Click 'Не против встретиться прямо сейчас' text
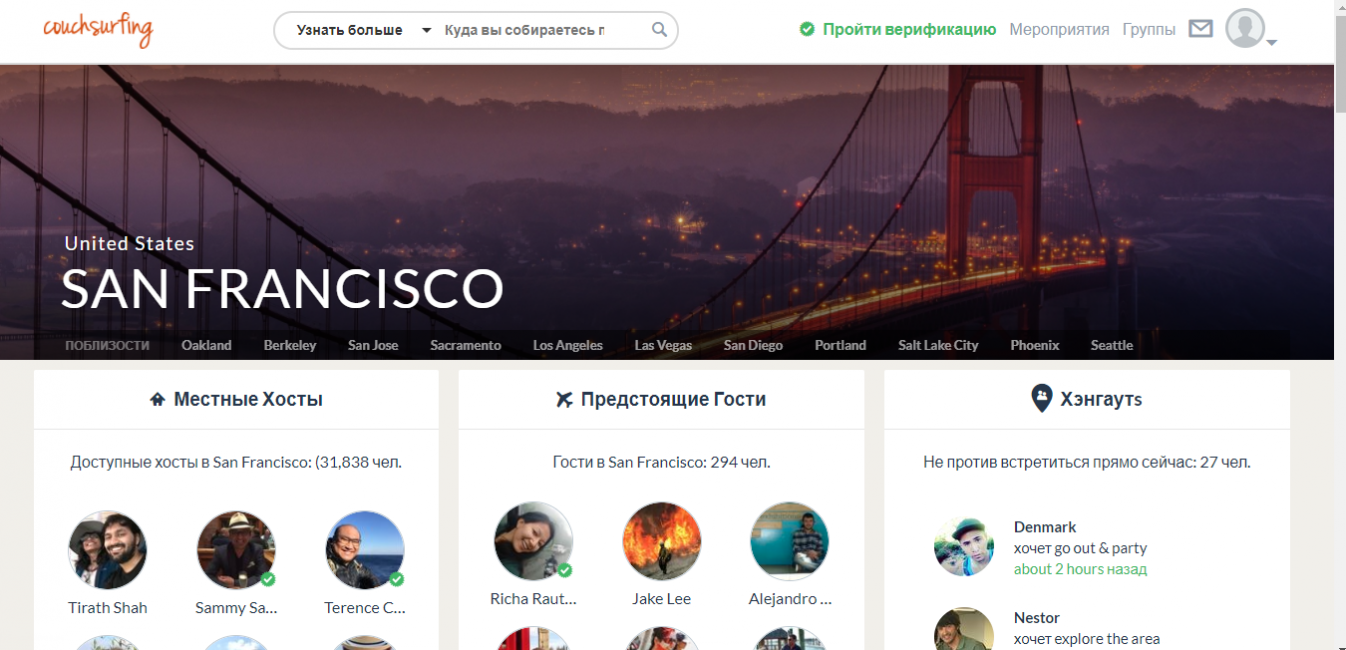 pos(1086,462)
